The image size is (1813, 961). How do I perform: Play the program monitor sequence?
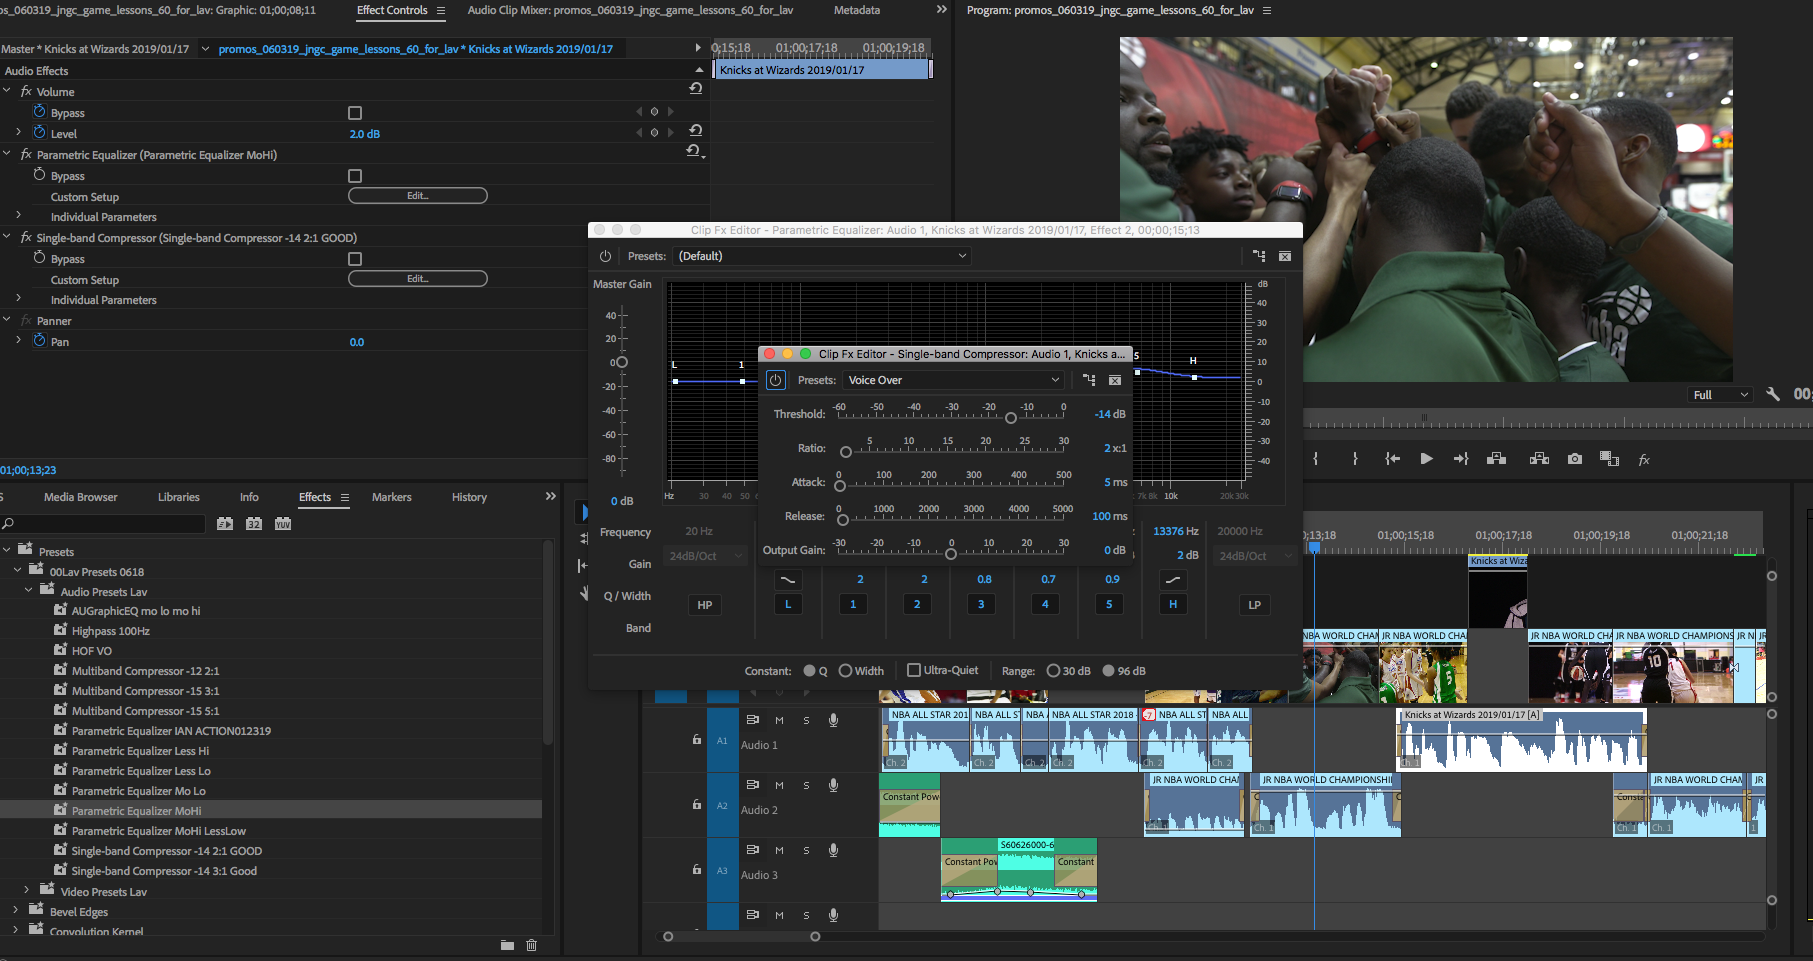click(x=1426, y=459)
